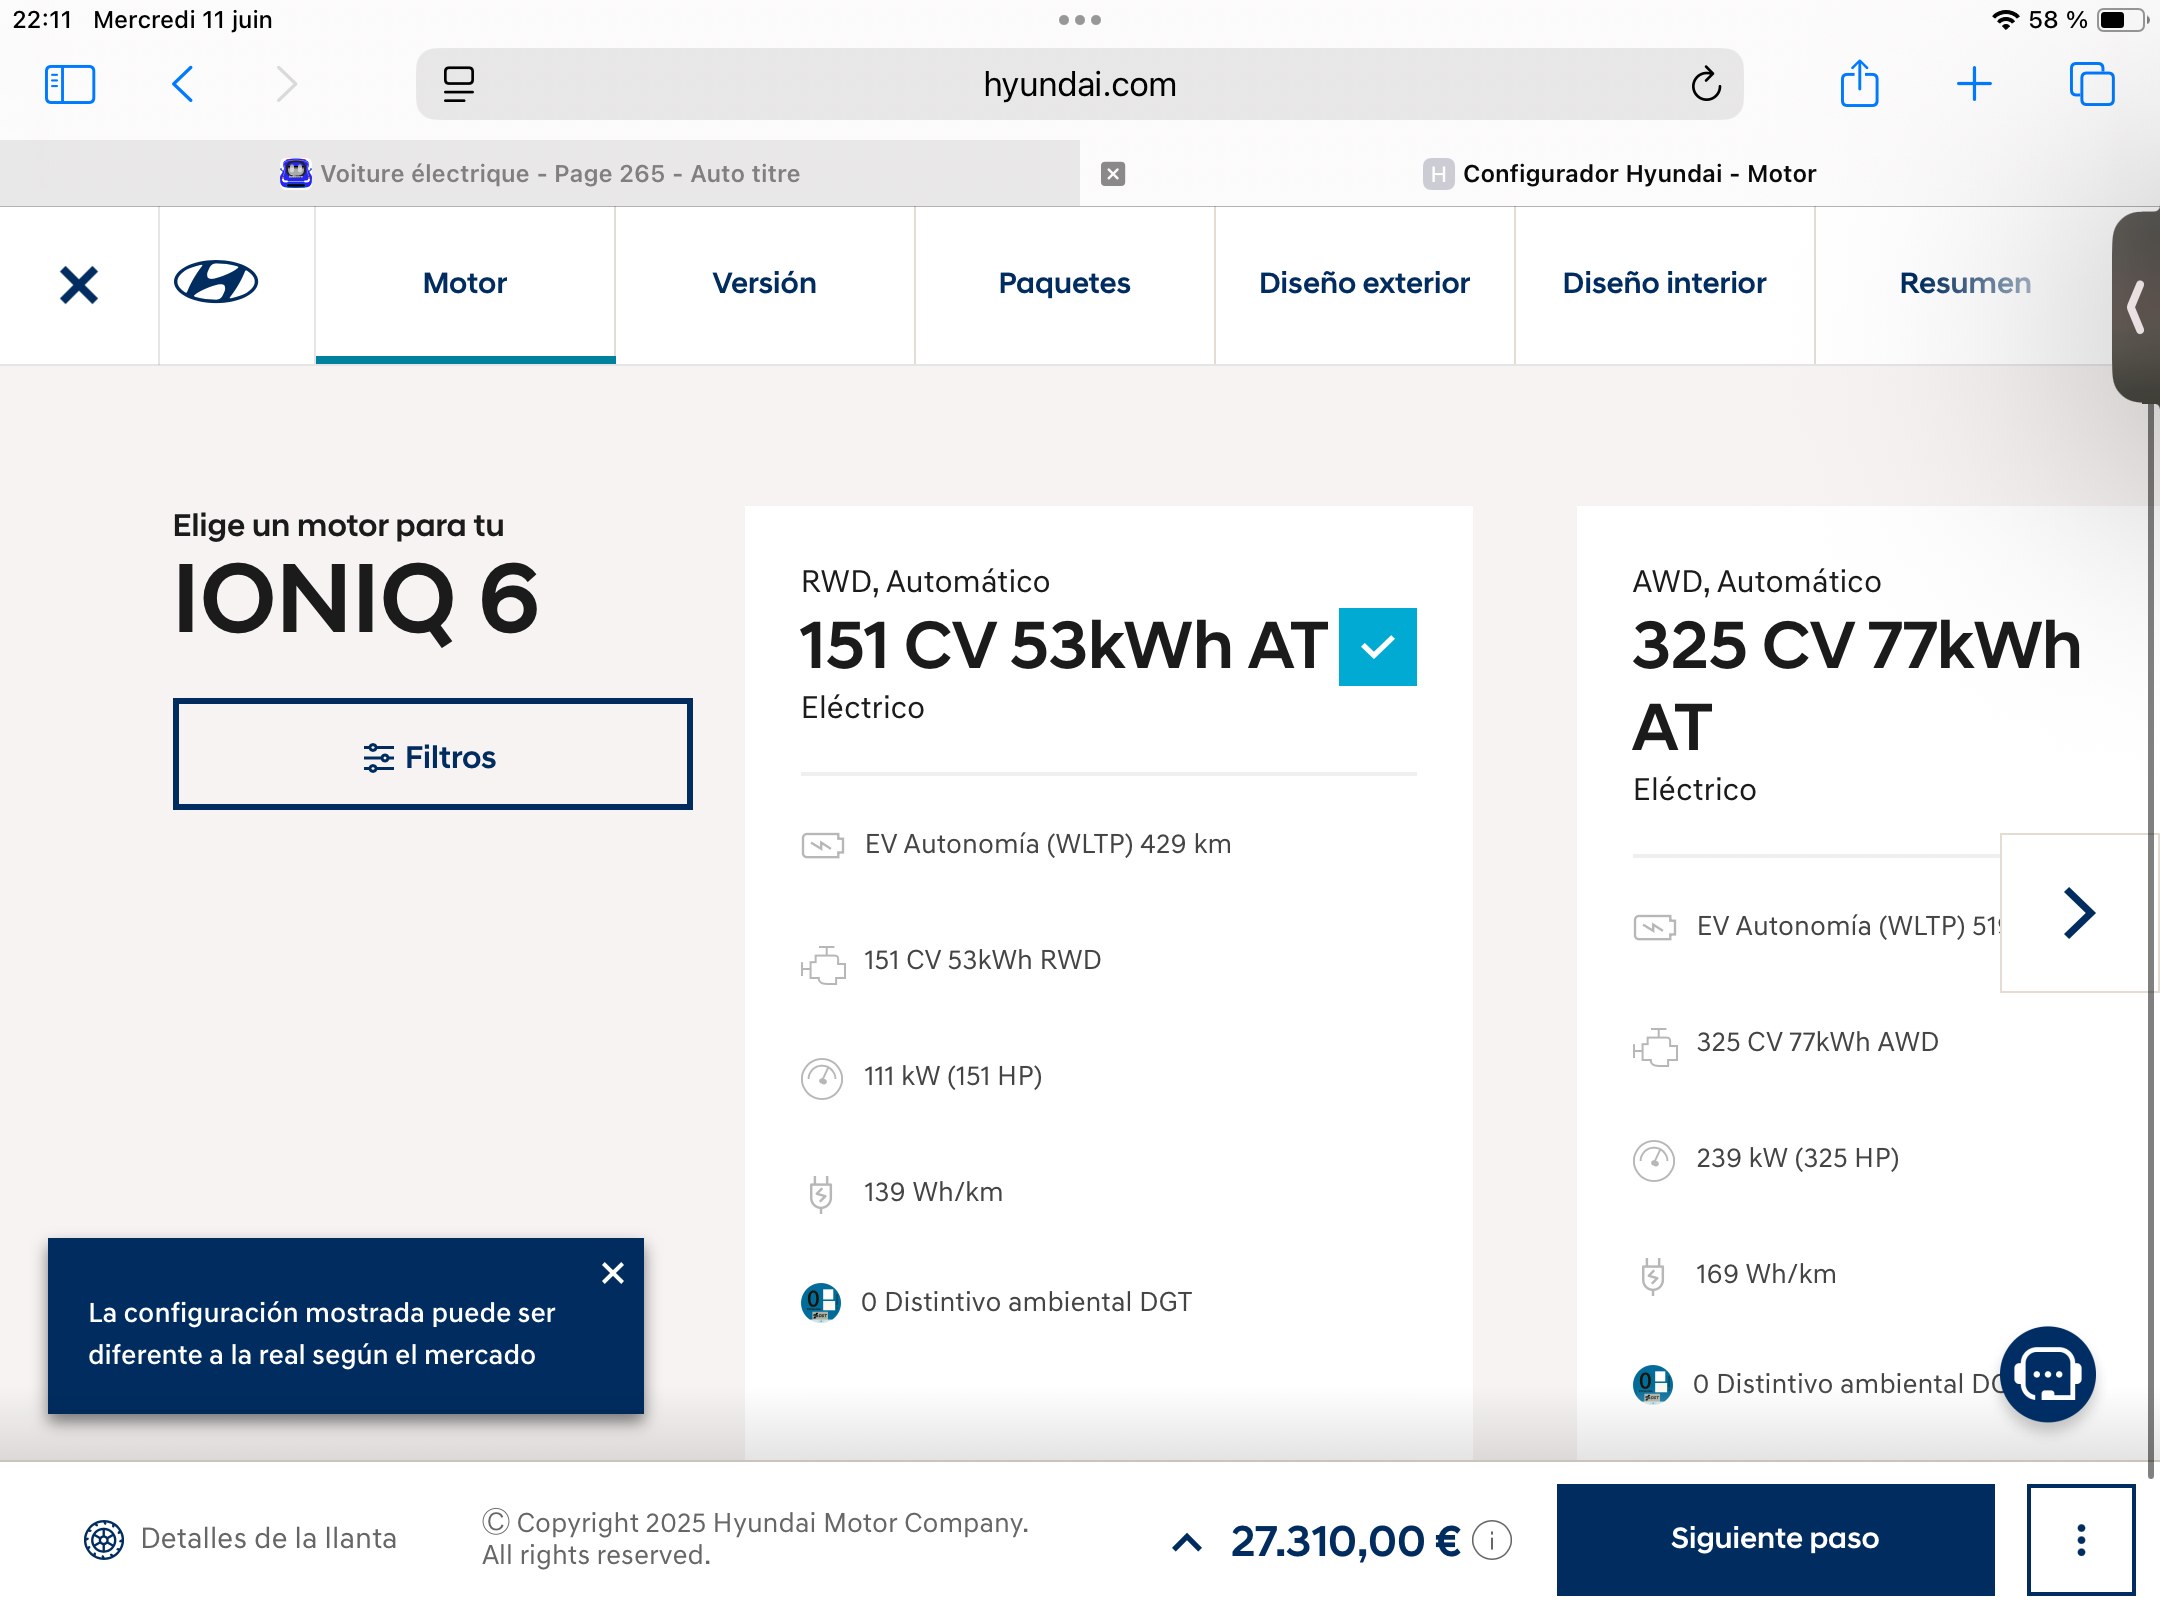Toggle the 151 CV 53kWh AT selection checkbox

click(1377, 647)
